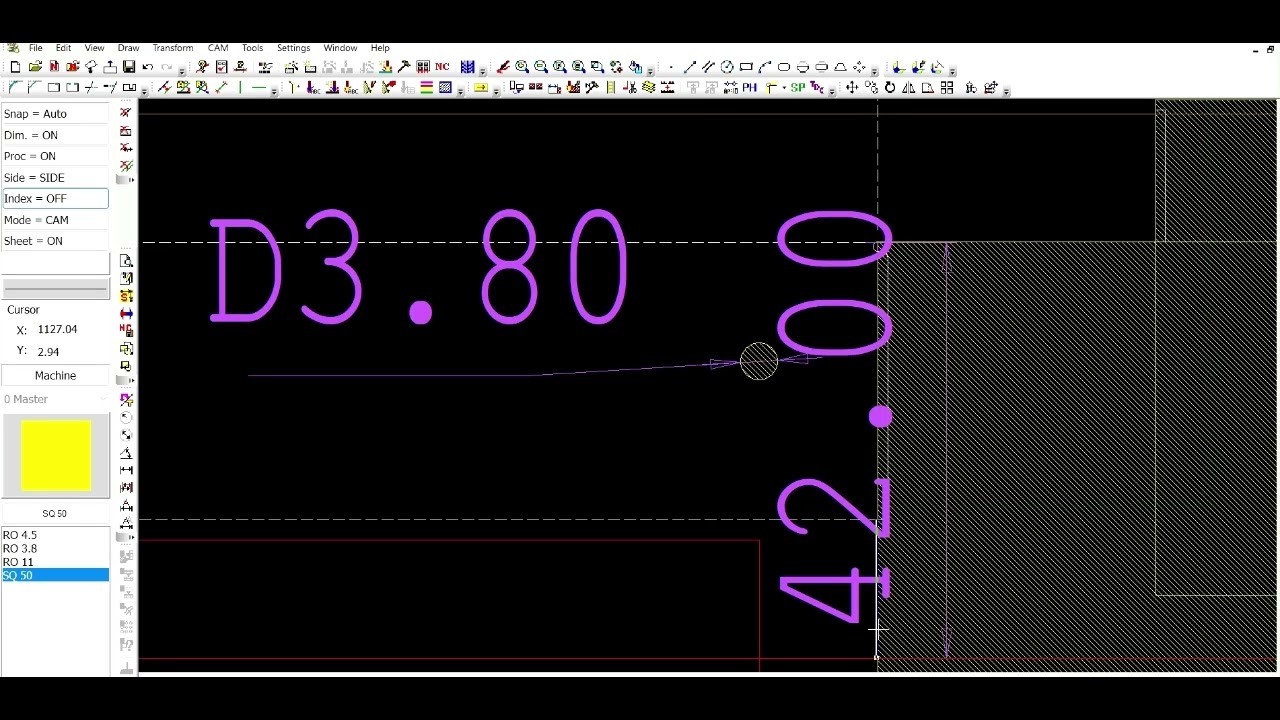This screenshot has width=1280, height=720.
Task: Open the Help menu
Action: [x=380, y=48]
